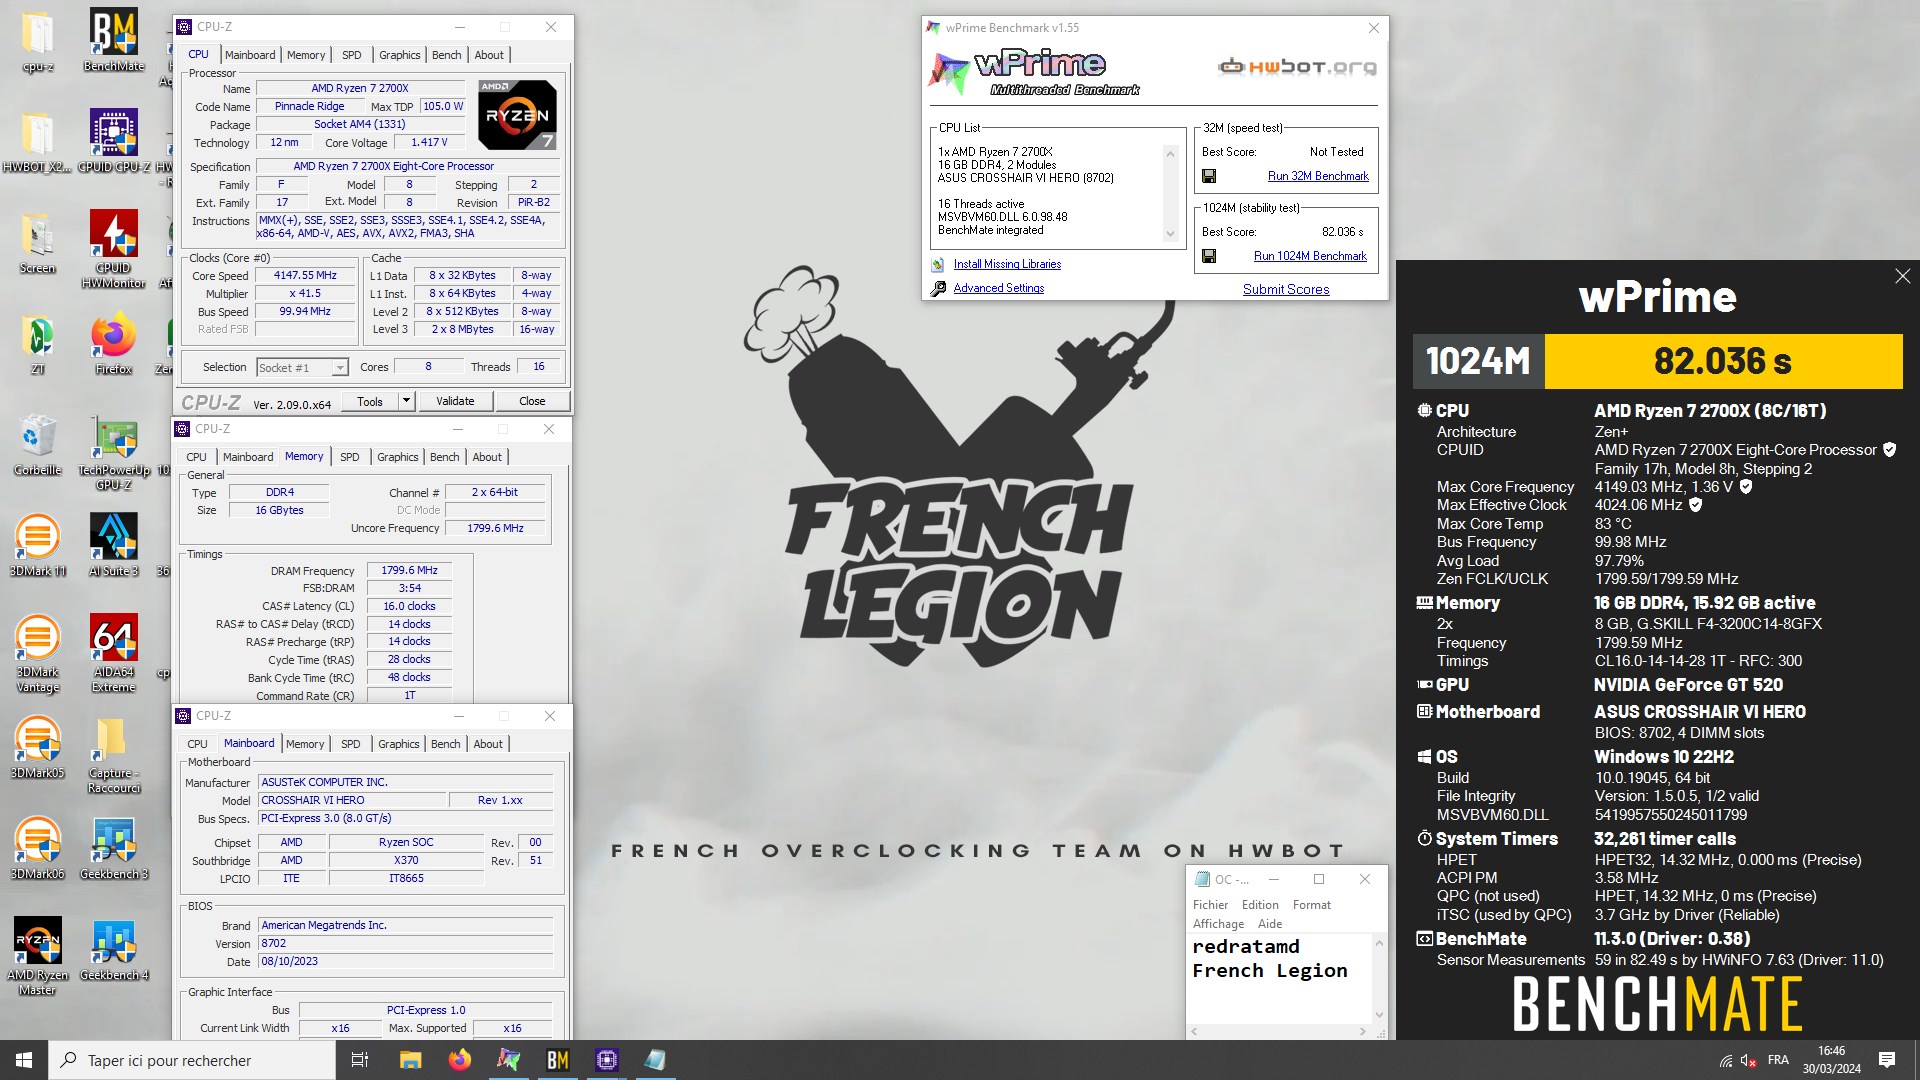Click the Notepad vertical scrollbar
This screenshot has width=1920, height=1080.
(1379, 978)
